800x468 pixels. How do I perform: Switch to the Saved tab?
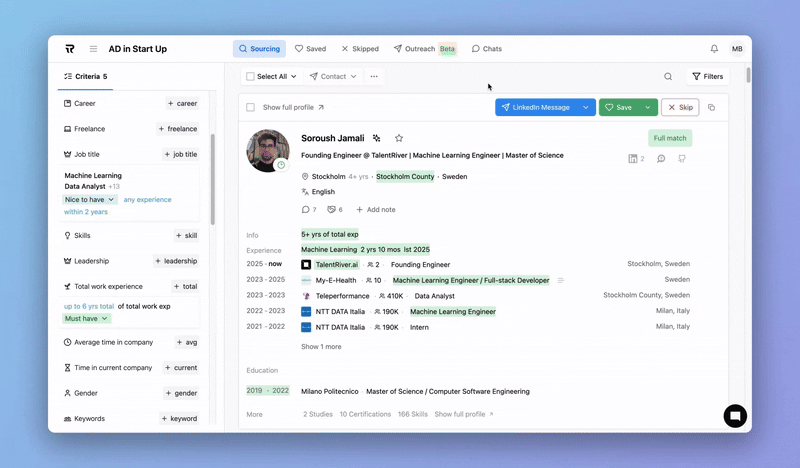310,49
